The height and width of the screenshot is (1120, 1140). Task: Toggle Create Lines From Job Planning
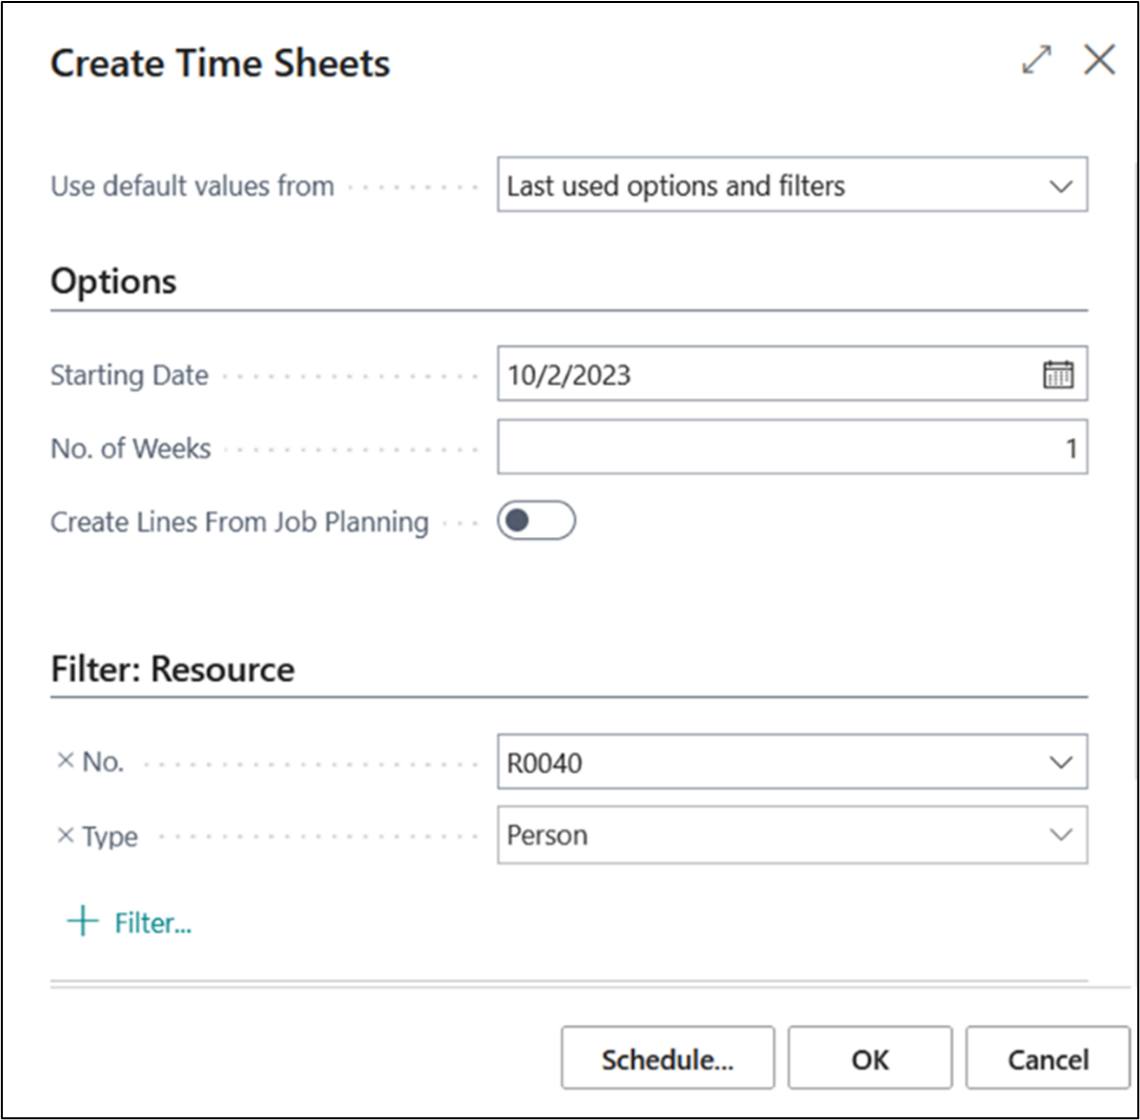pyautogui.click(x=536, y=521)
